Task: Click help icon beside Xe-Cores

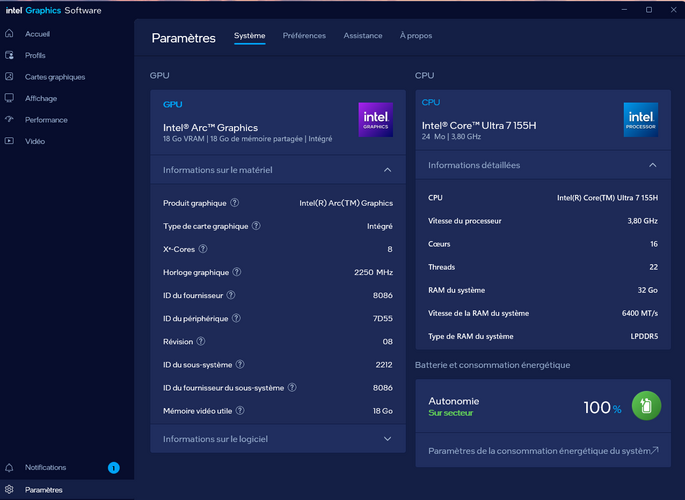Action: pos(203,249)
